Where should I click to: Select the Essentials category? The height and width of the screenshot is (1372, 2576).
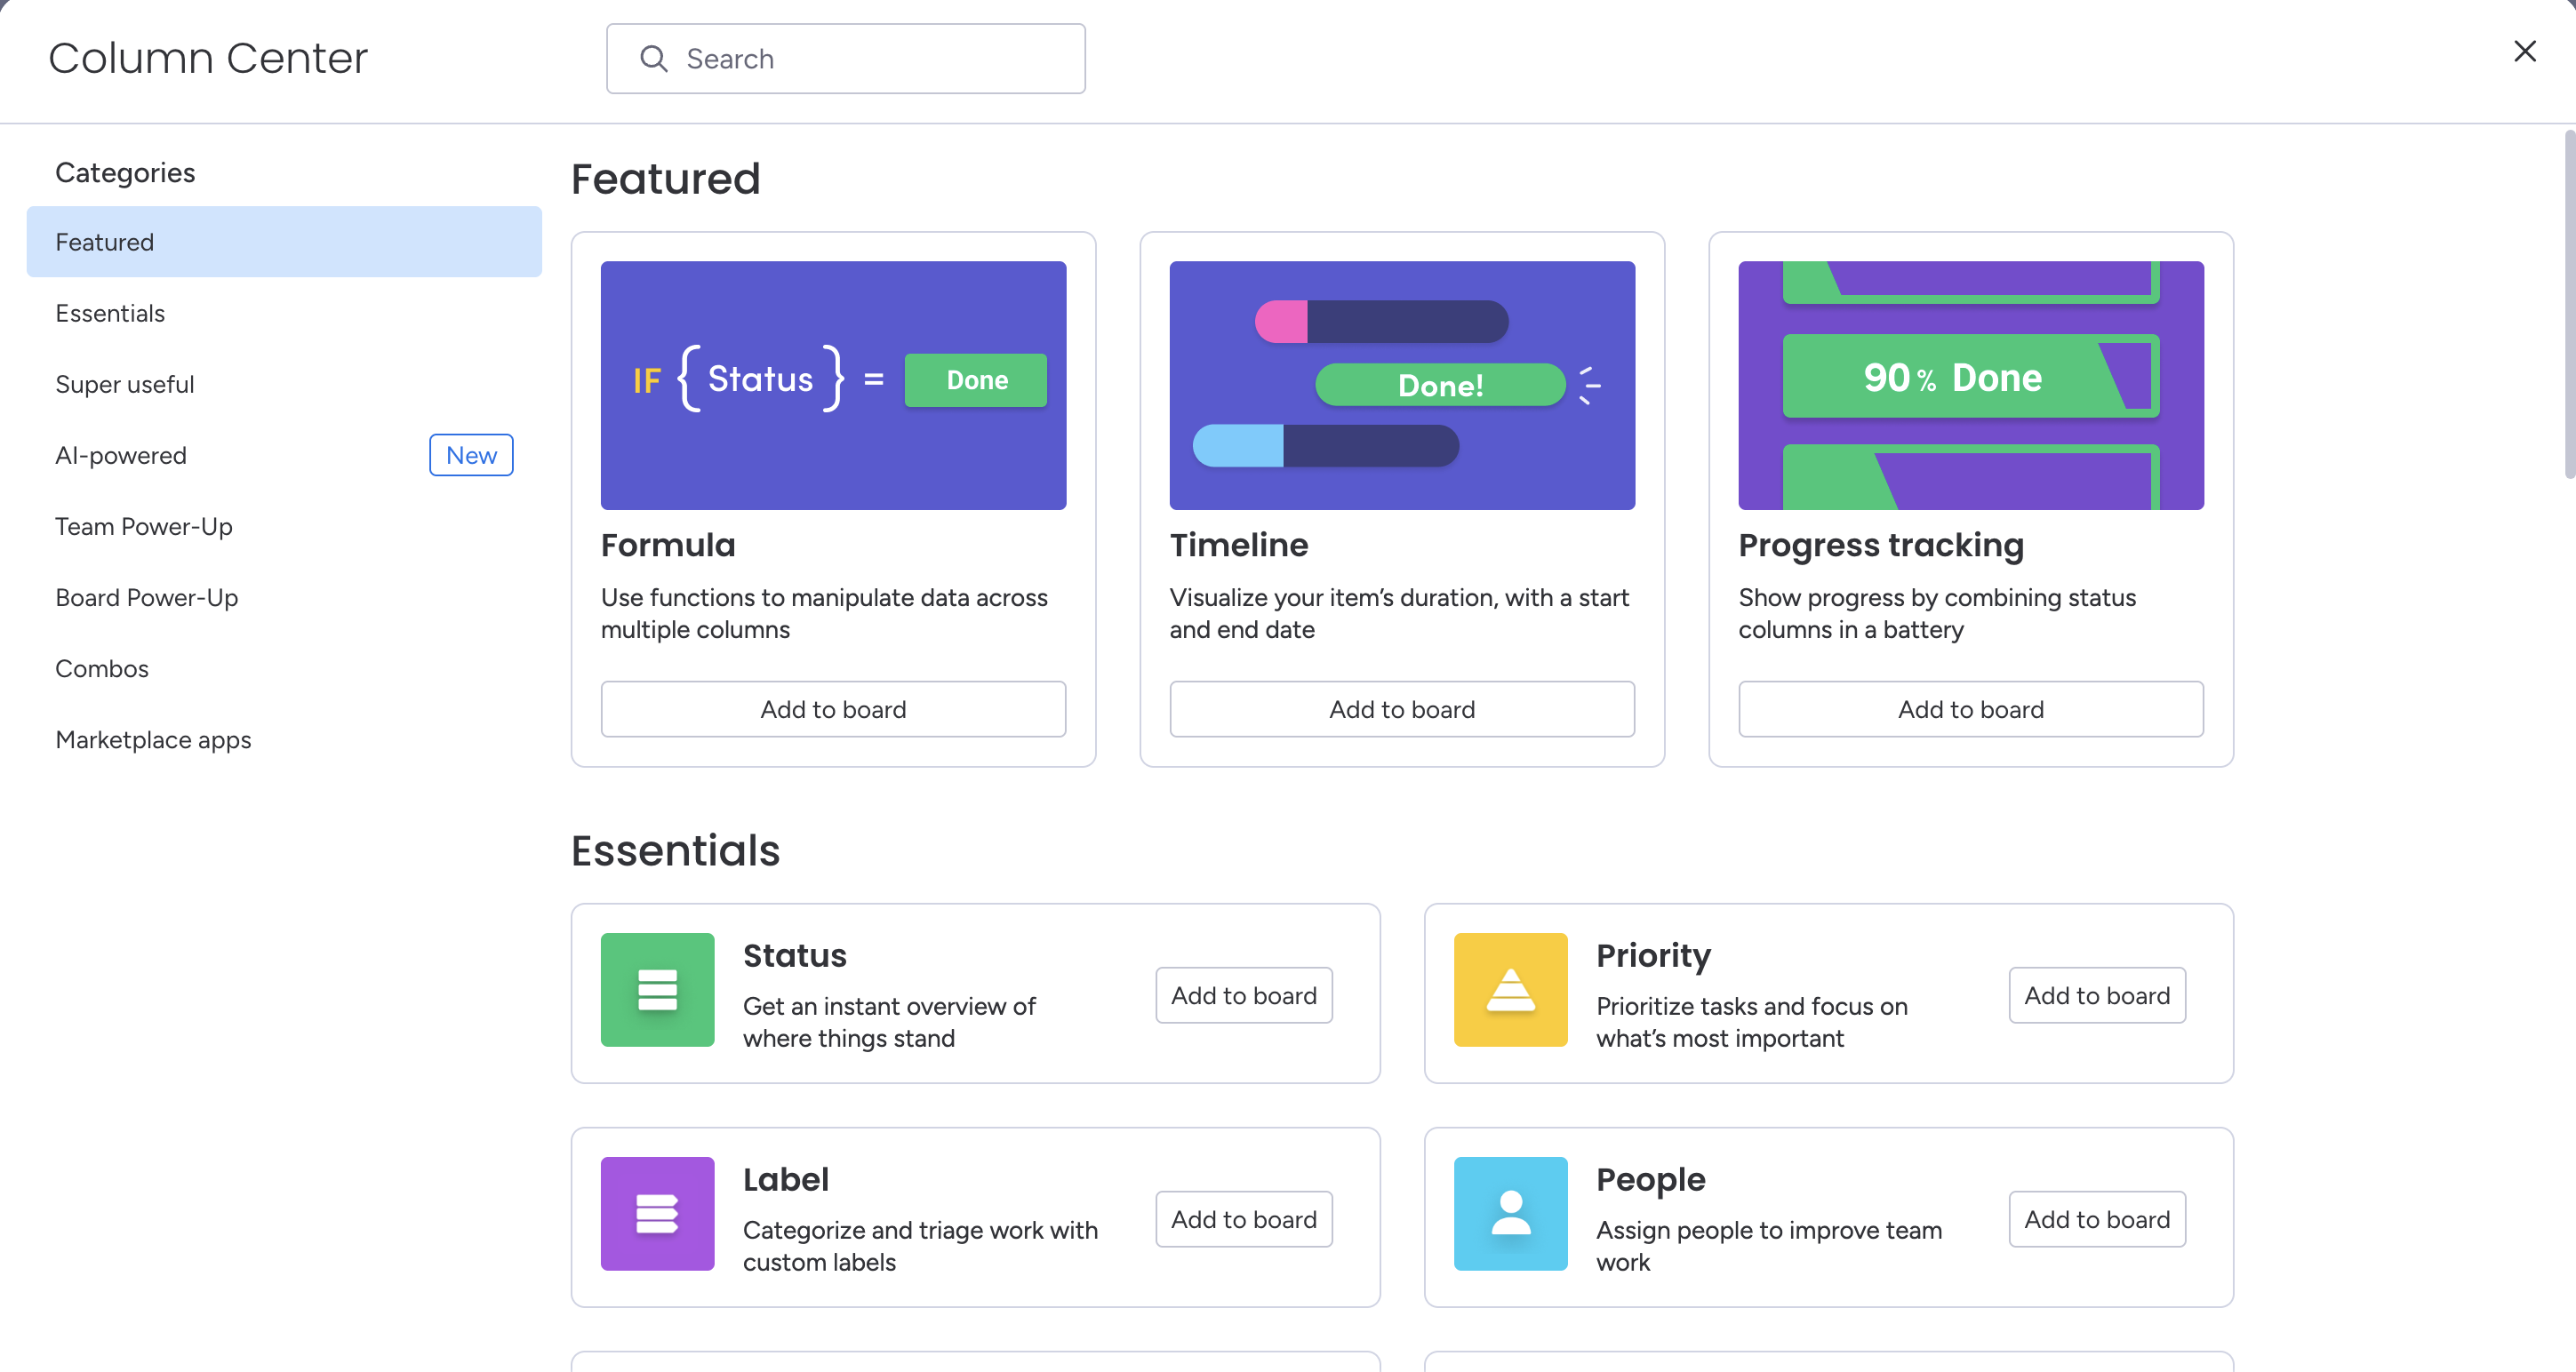tap(110, 313)
